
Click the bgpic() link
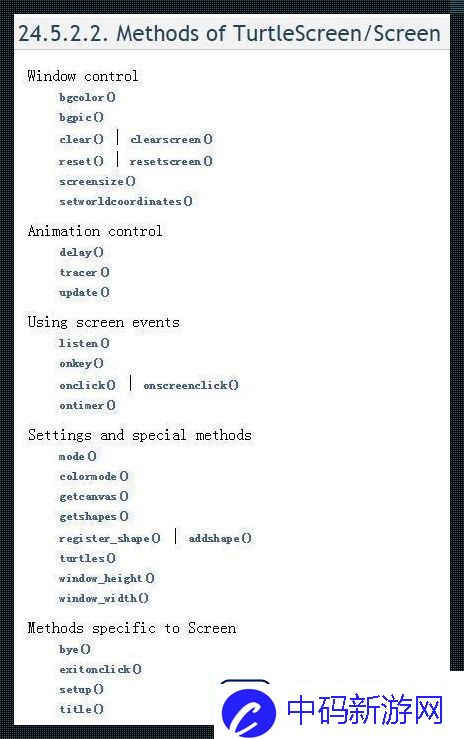click(x=81, y=117)
